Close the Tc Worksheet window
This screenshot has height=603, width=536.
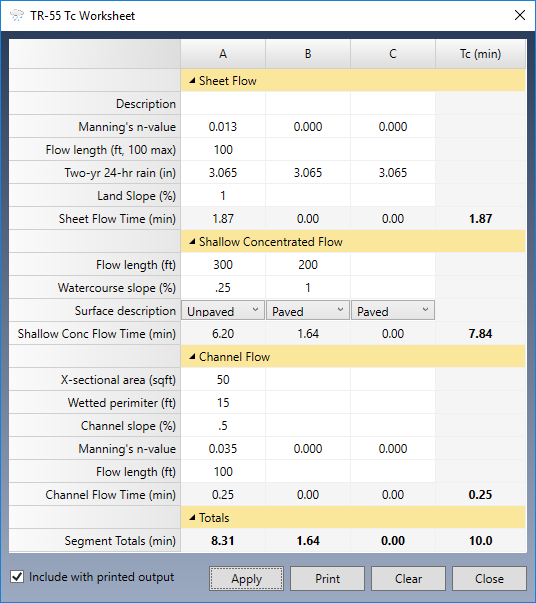coord(519,15)
